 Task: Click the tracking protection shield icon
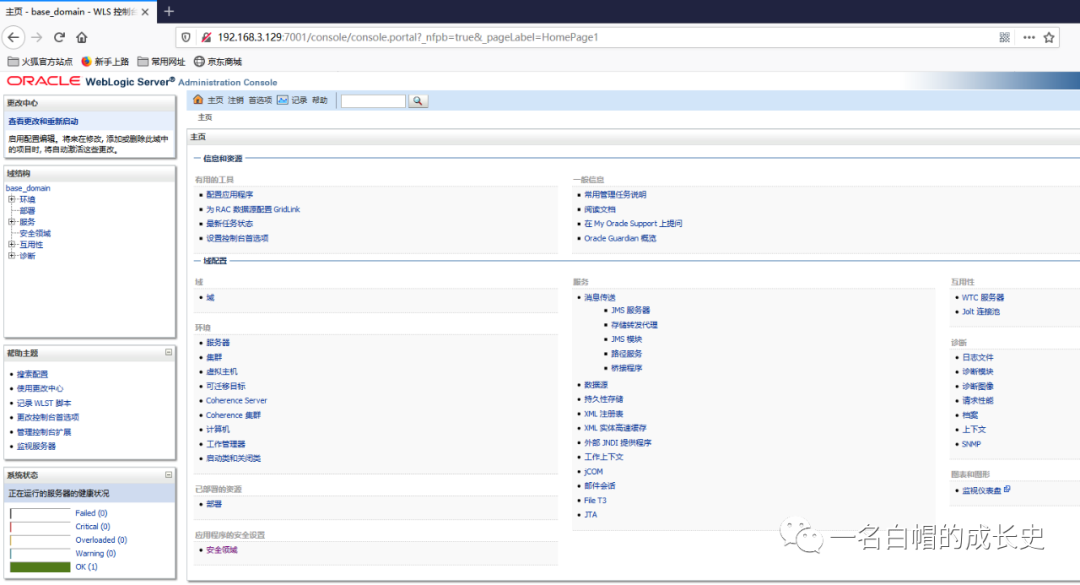(186, 37)
